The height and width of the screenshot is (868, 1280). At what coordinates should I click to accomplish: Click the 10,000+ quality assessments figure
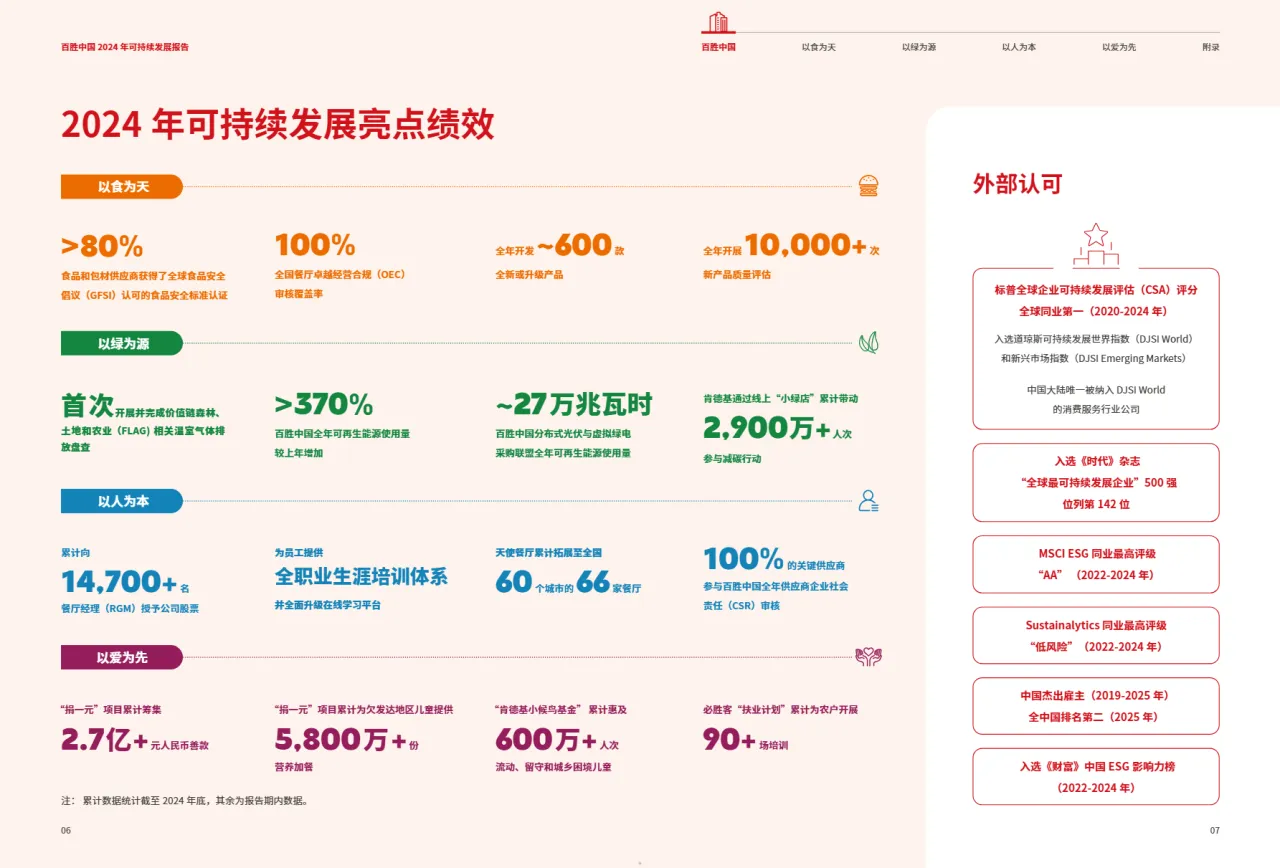791,246
